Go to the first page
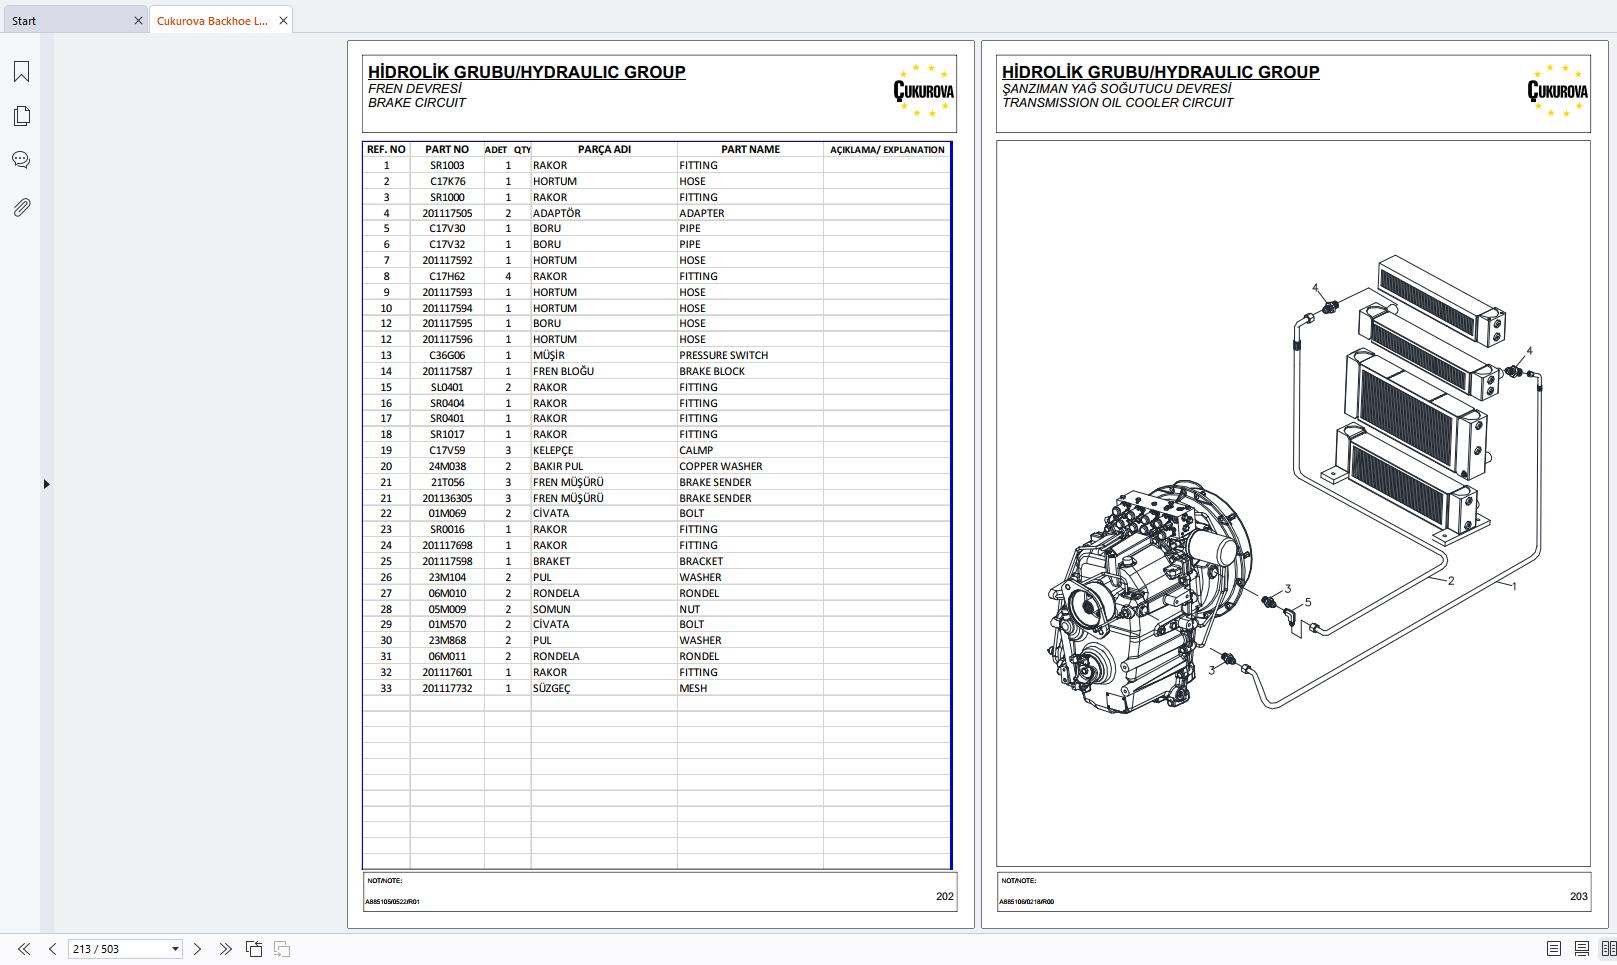Screen dimensions: 1617x965 click(x=23, y=949)
